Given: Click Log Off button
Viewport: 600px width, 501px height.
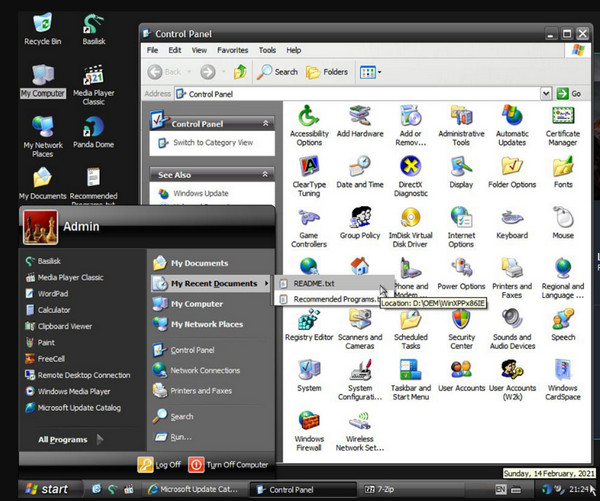Looking at the screenshot, I should (x=159, y=465).
